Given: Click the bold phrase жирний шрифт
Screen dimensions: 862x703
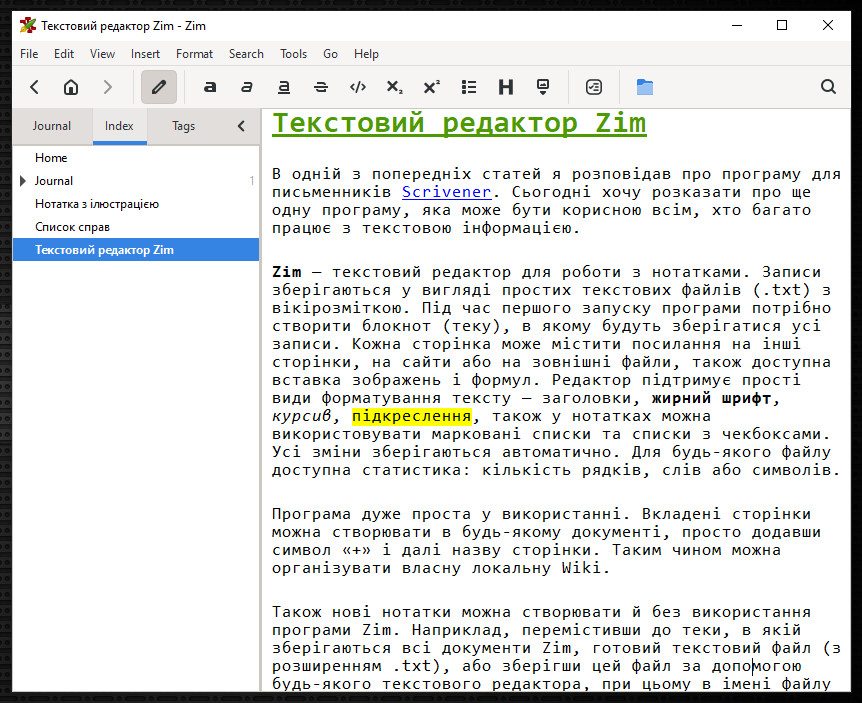Looking at the screenshot, I should point(711,398).
